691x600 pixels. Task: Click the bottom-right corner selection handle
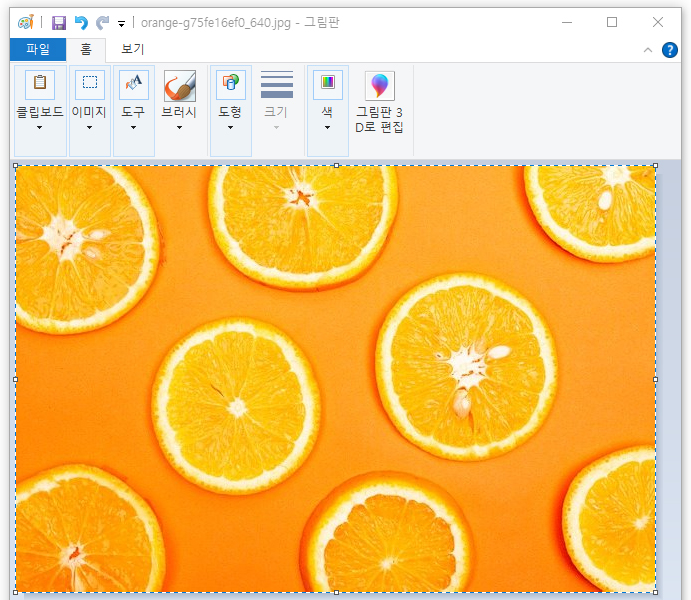tap(655, 593)
